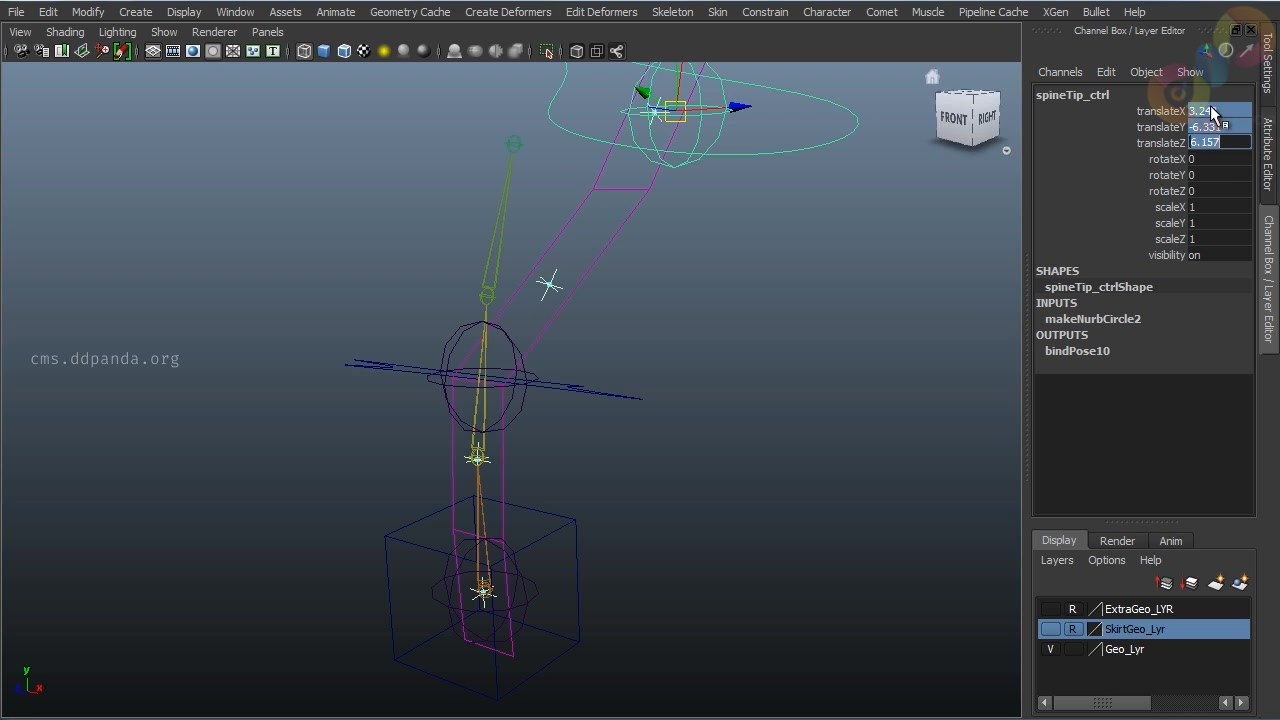Open the viewport Renderer menu

214,32
